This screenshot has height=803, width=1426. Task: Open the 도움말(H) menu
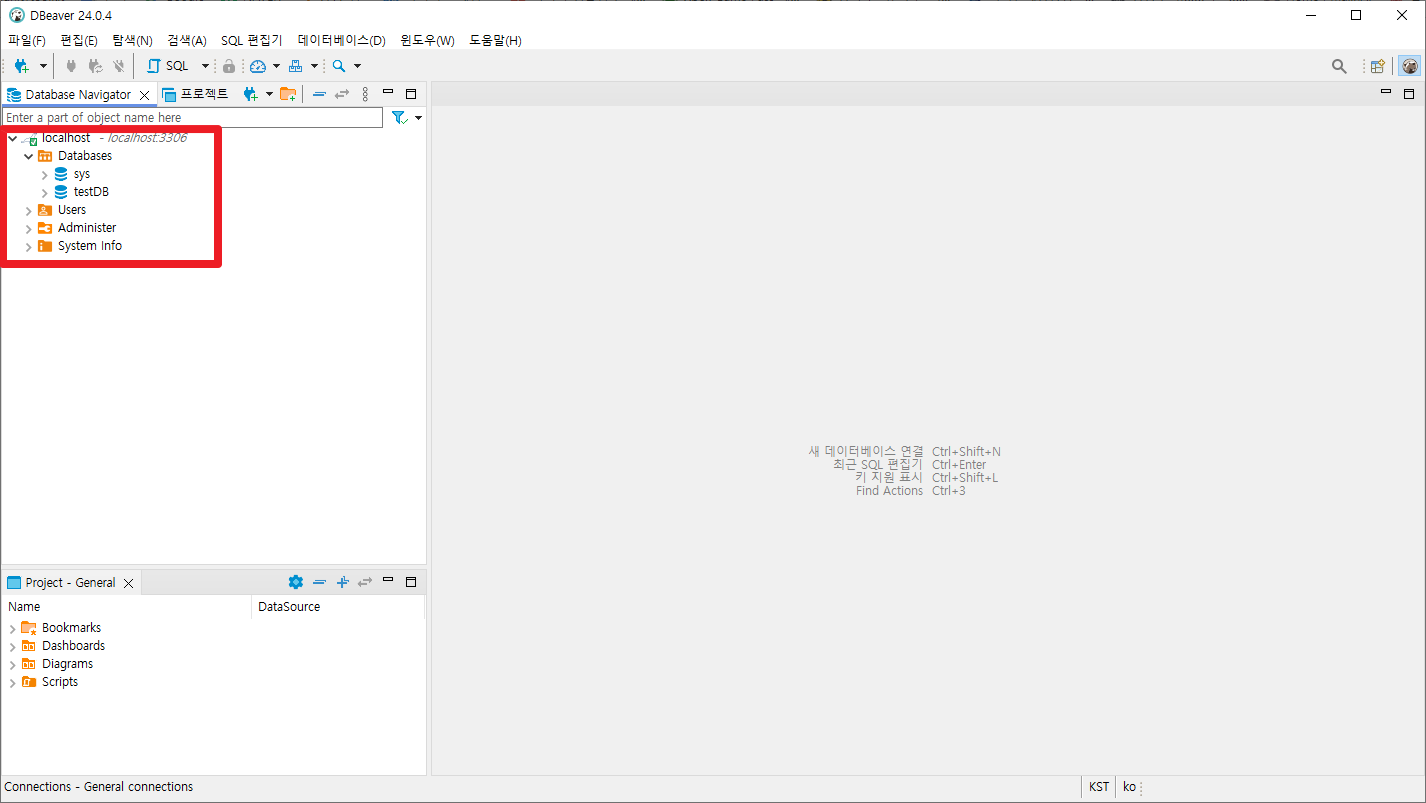495,41
